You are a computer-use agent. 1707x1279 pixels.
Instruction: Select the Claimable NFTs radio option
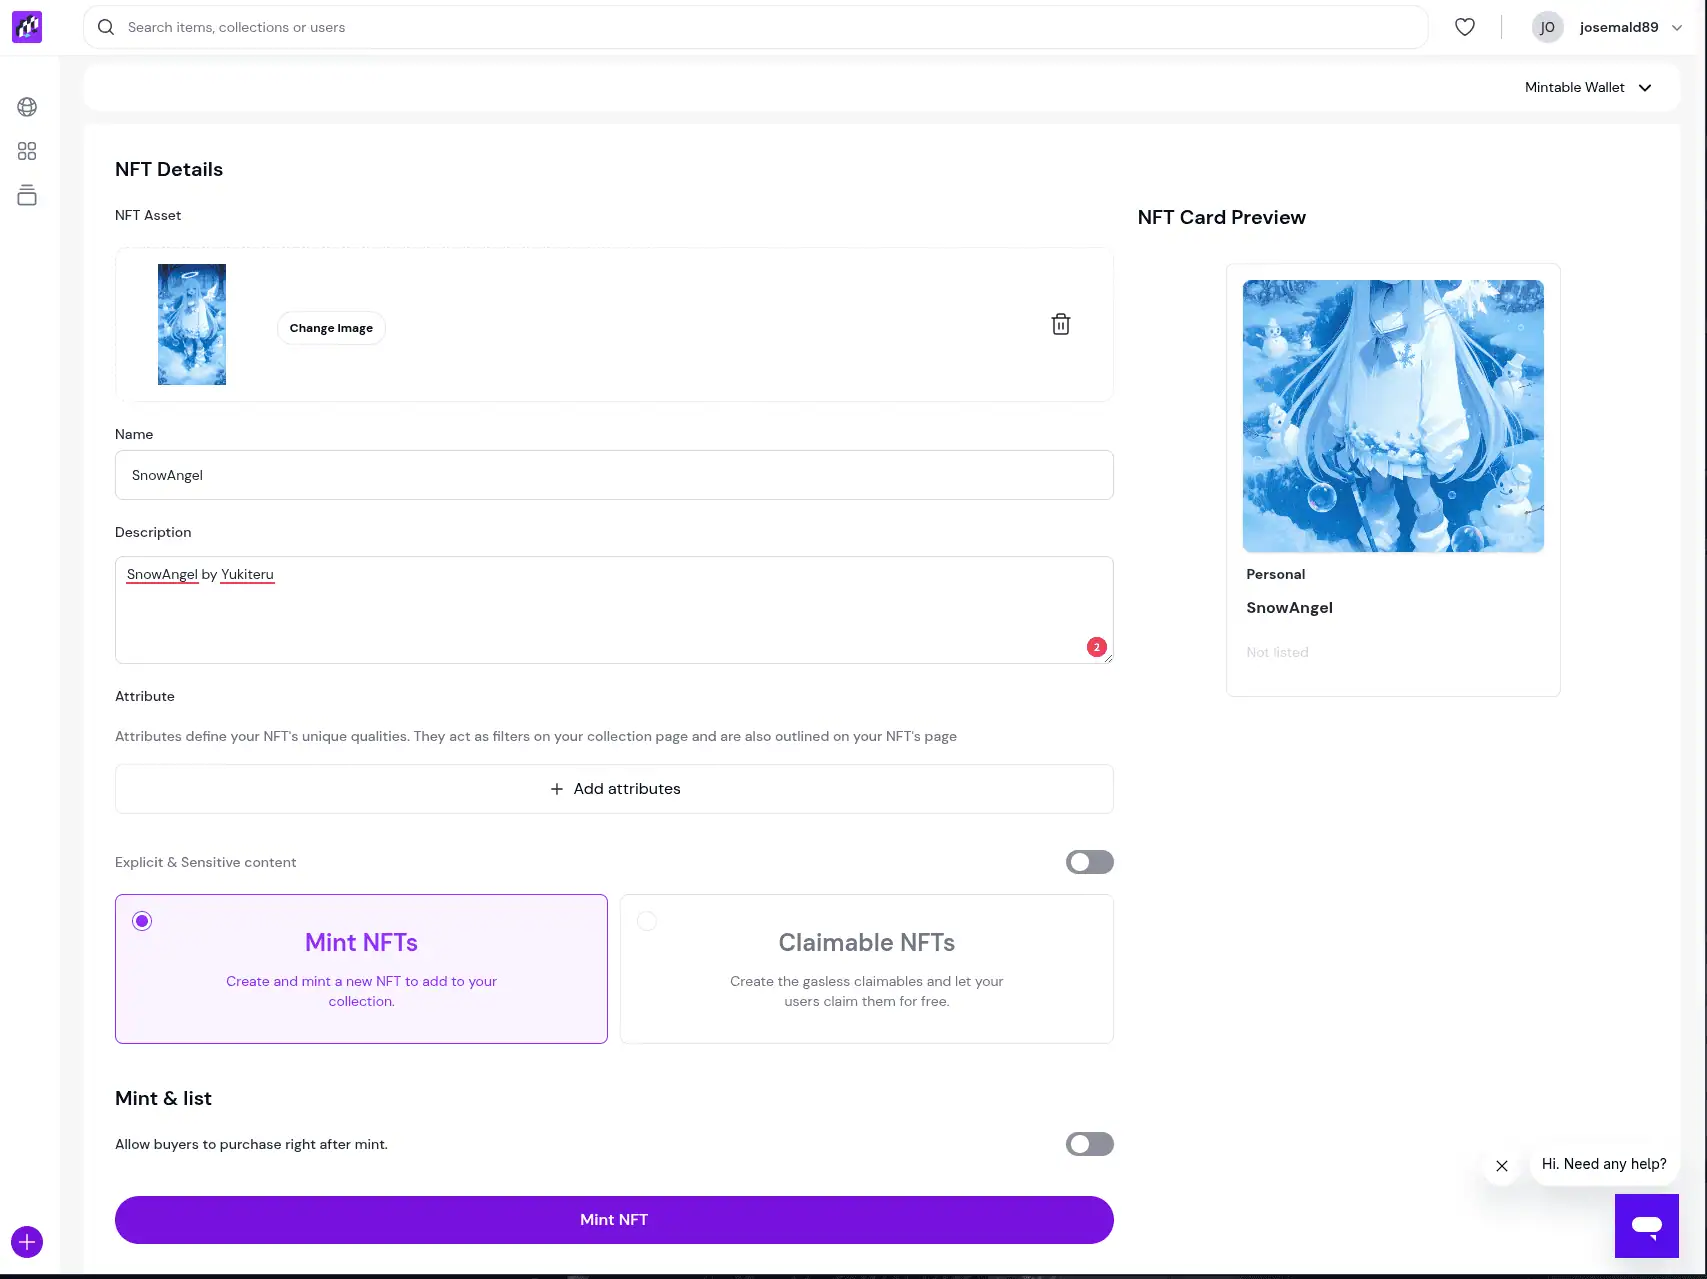[647, 921]
